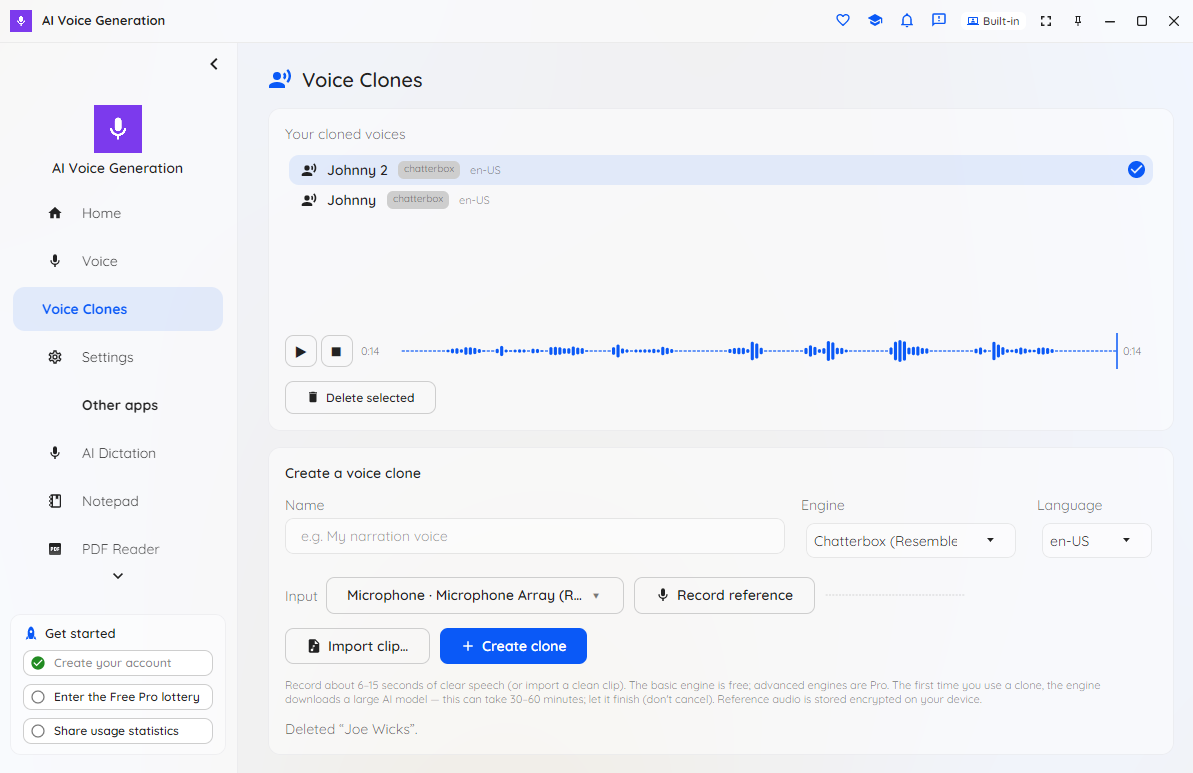The height and width of the screenshot is (773, 1193).
Task: Click the Built-in device button
Action: click(x=993, y=21)
